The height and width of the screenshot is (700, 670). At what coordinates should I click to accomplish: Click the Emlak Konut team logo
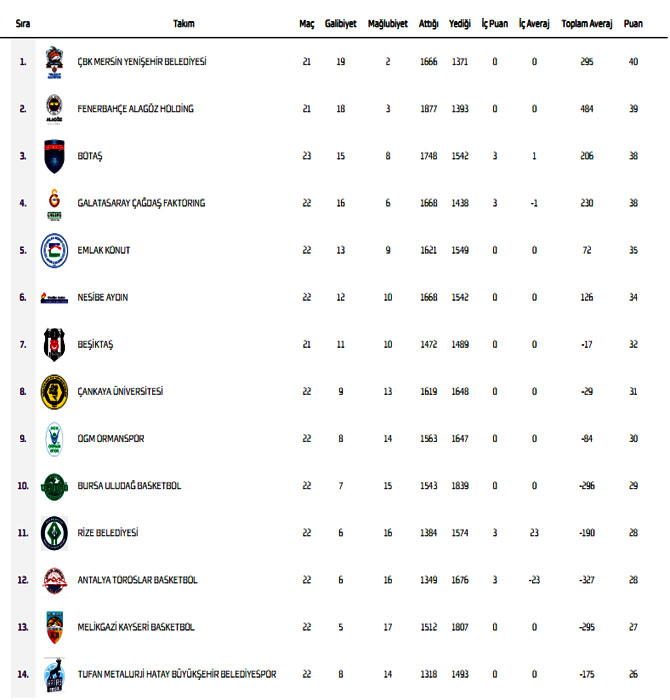(54, 250)
